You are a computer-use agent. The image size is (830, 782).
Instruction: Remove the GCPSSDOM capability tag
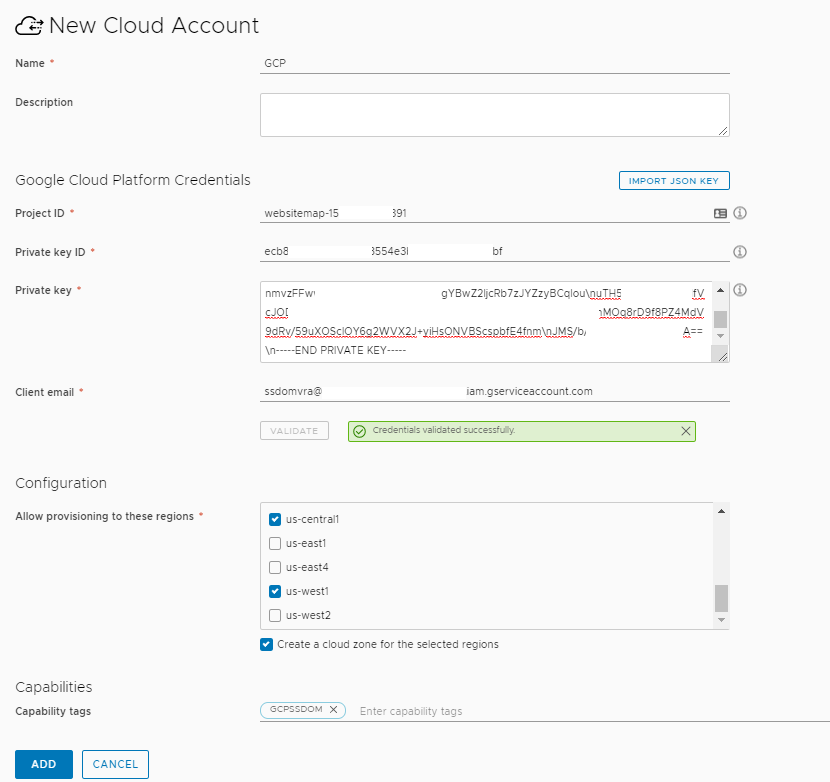point(333,709)
